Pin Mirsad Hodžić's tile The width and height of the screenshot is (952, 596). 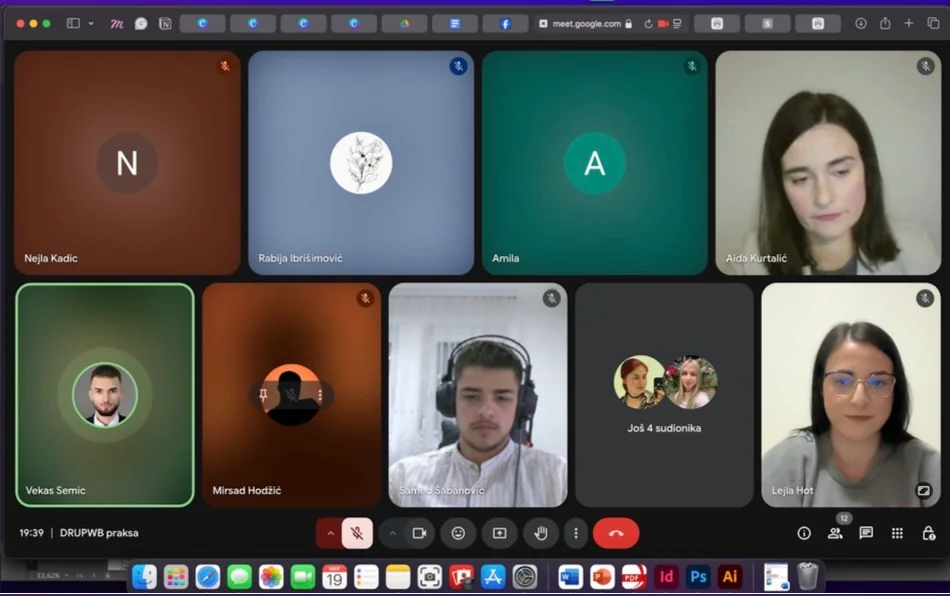pos(263,395)
